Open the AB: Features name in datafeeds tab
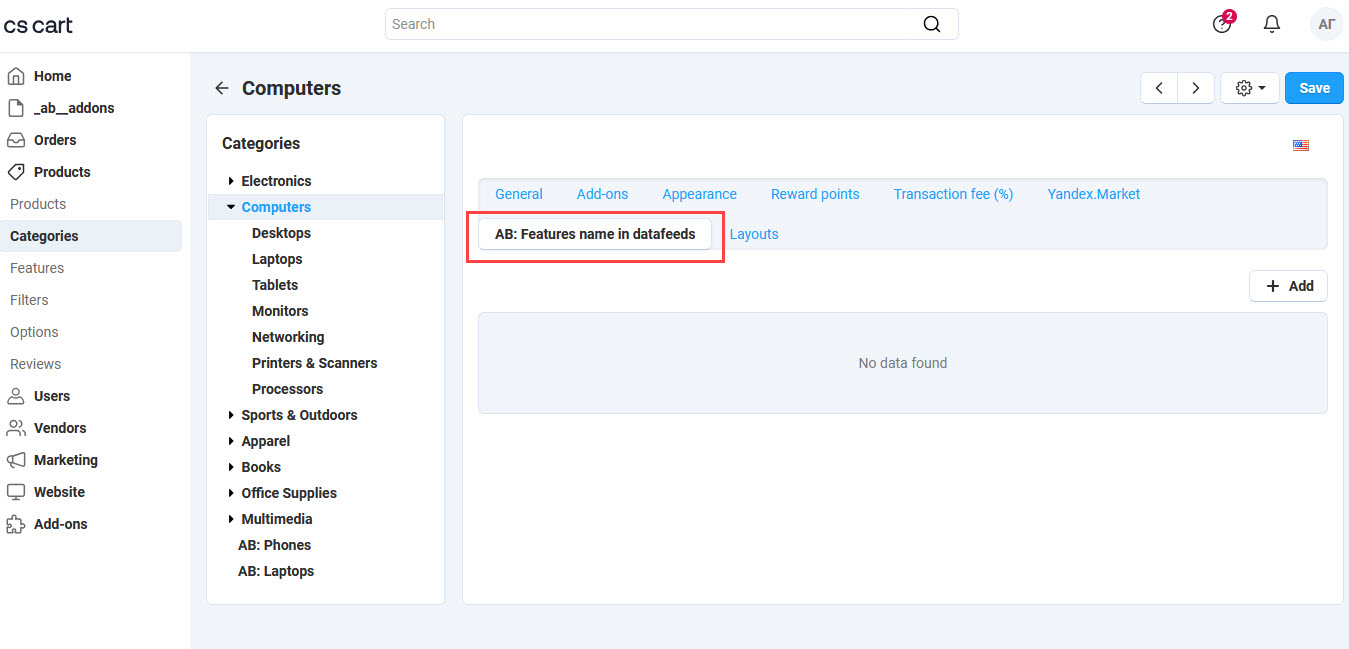 point(594,233)
